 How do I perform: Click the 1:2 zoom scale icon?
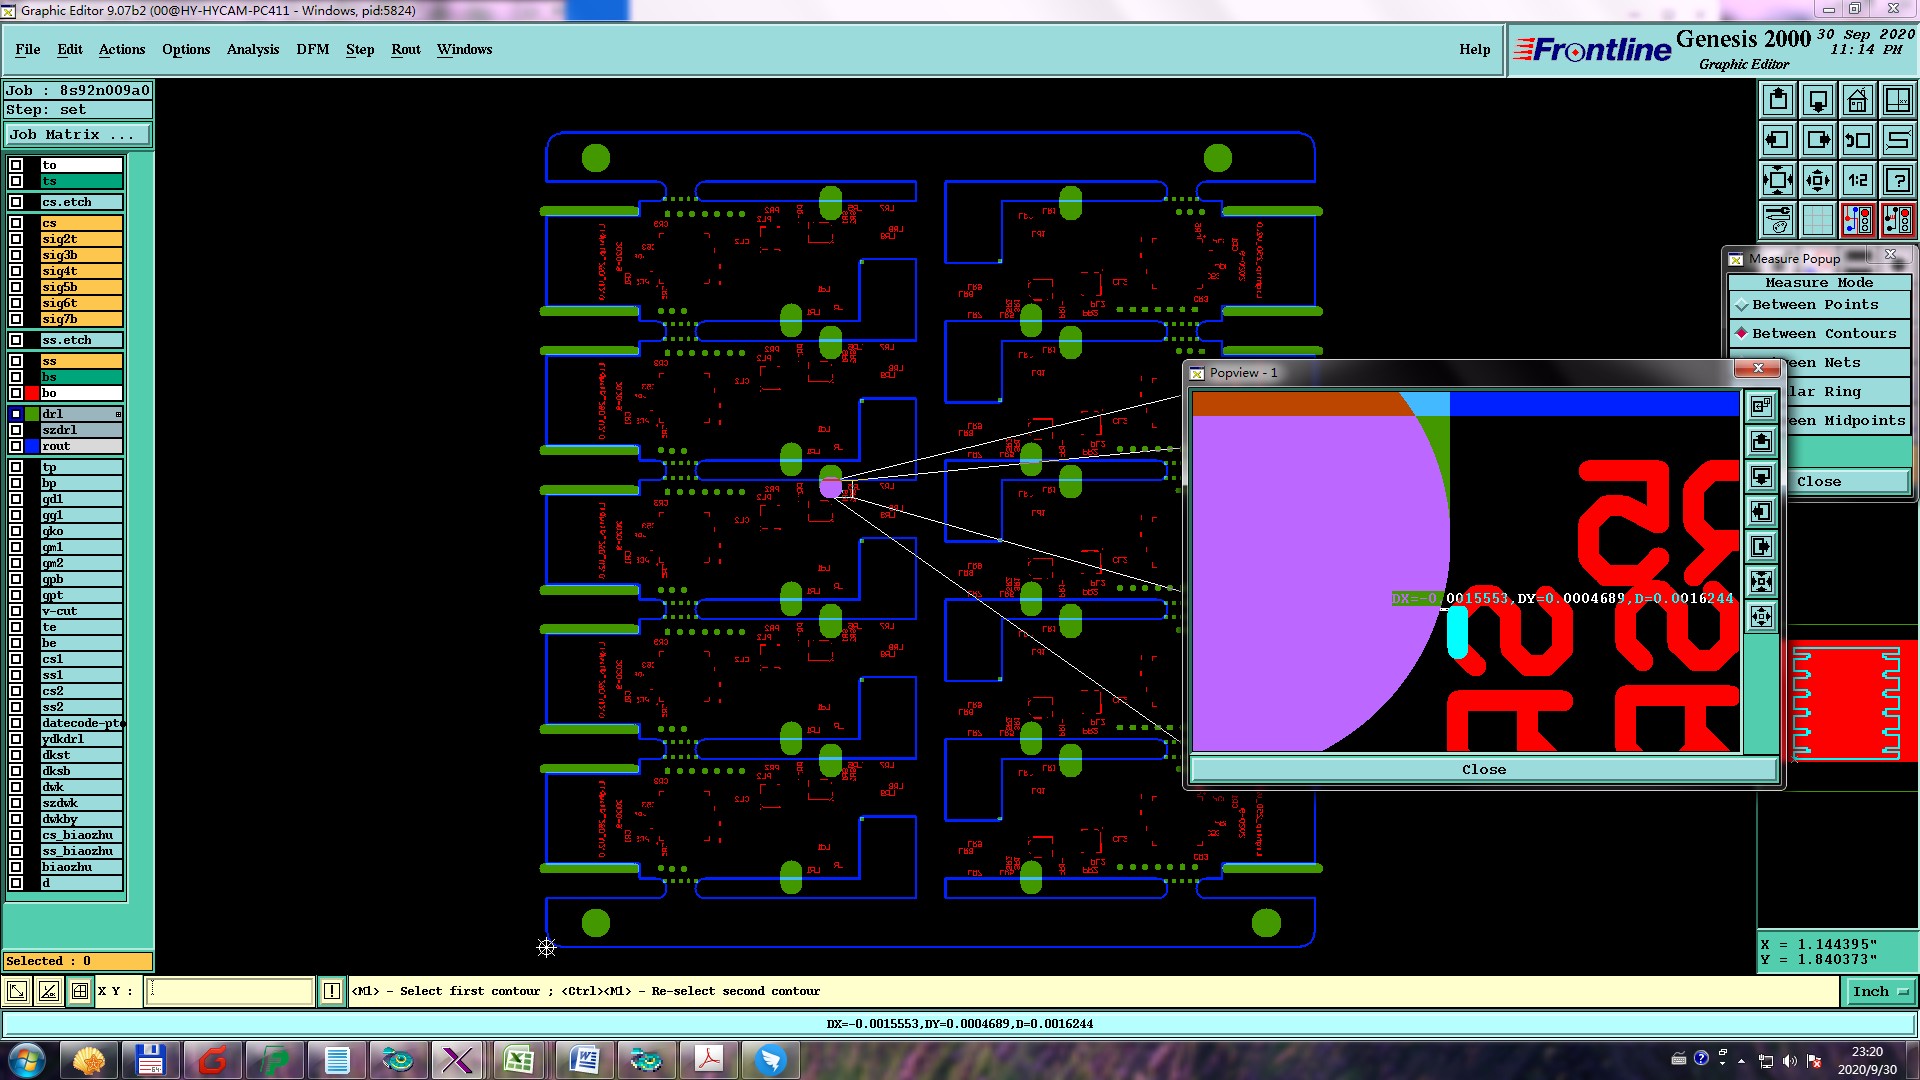[x=1857, y=180]
